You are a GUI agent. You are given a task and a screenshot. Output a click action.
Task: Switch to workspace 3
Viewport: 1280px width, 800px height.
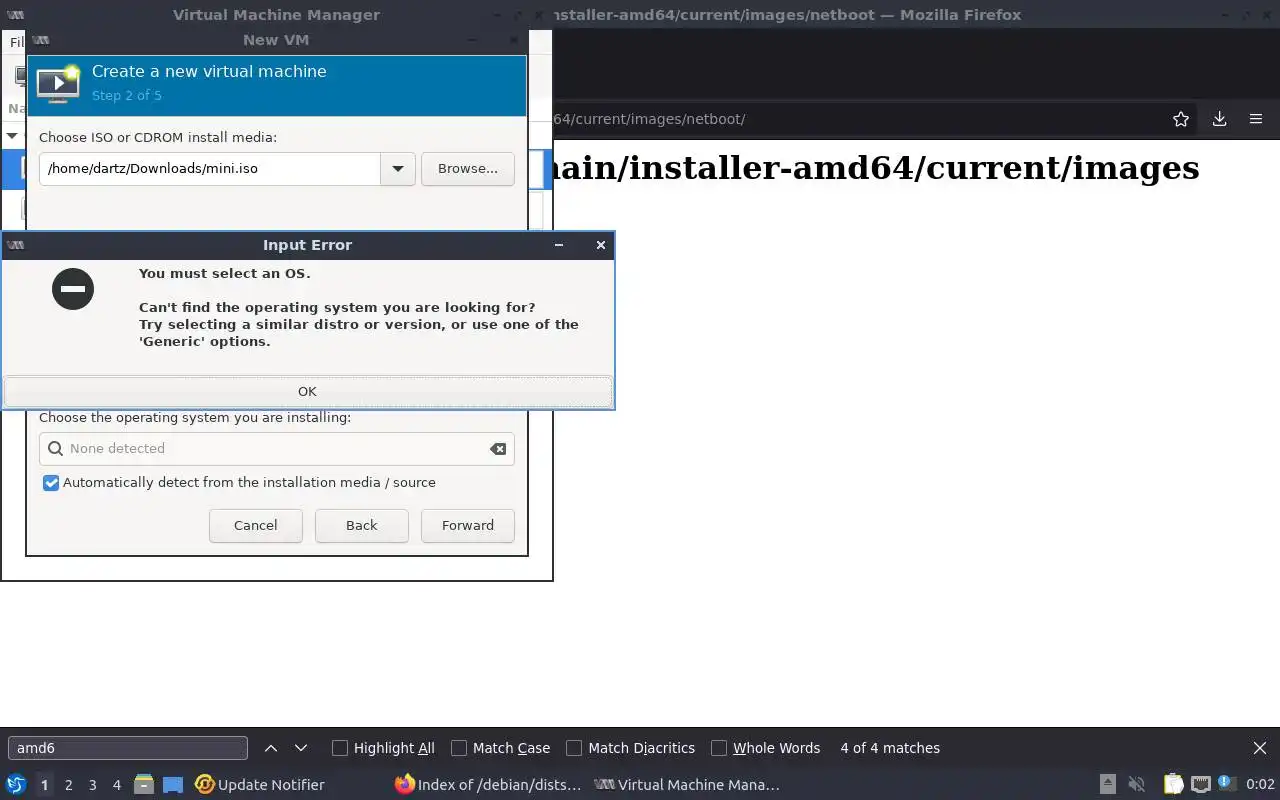92,785
